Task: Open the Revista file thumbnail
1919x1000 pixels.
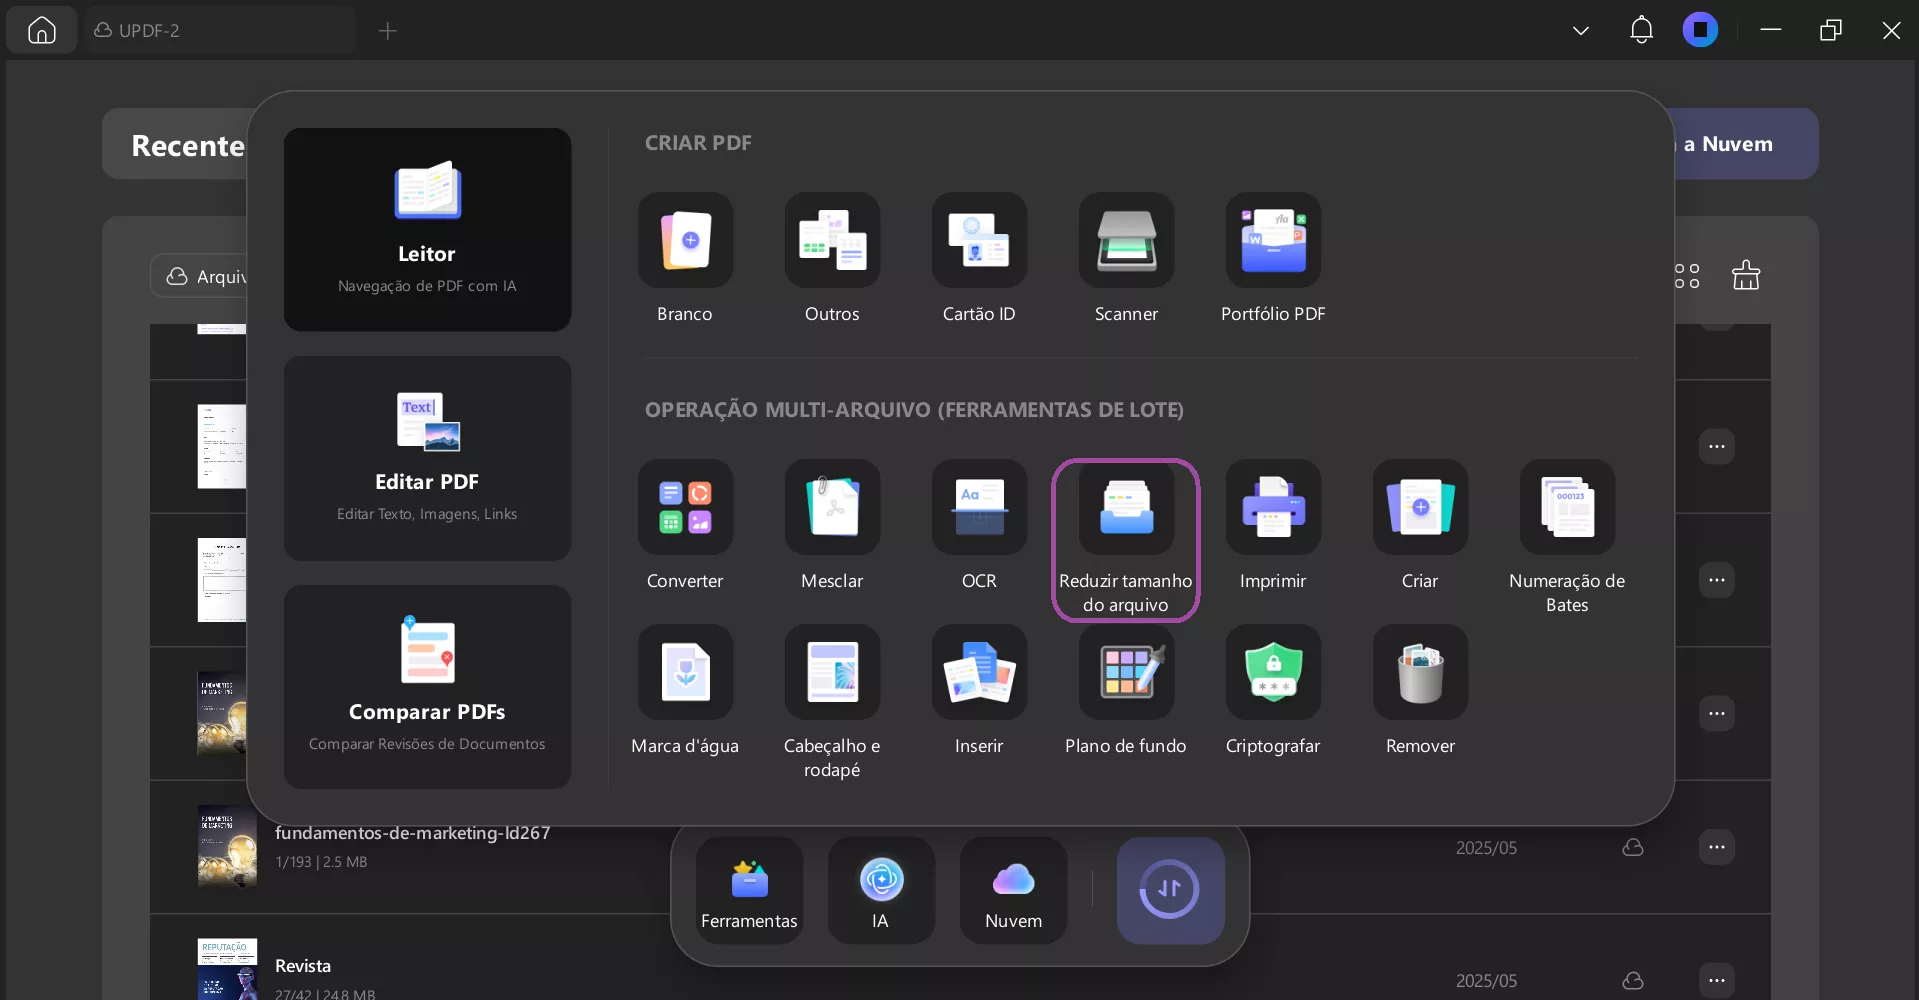Action: click(x=227, y=969)
